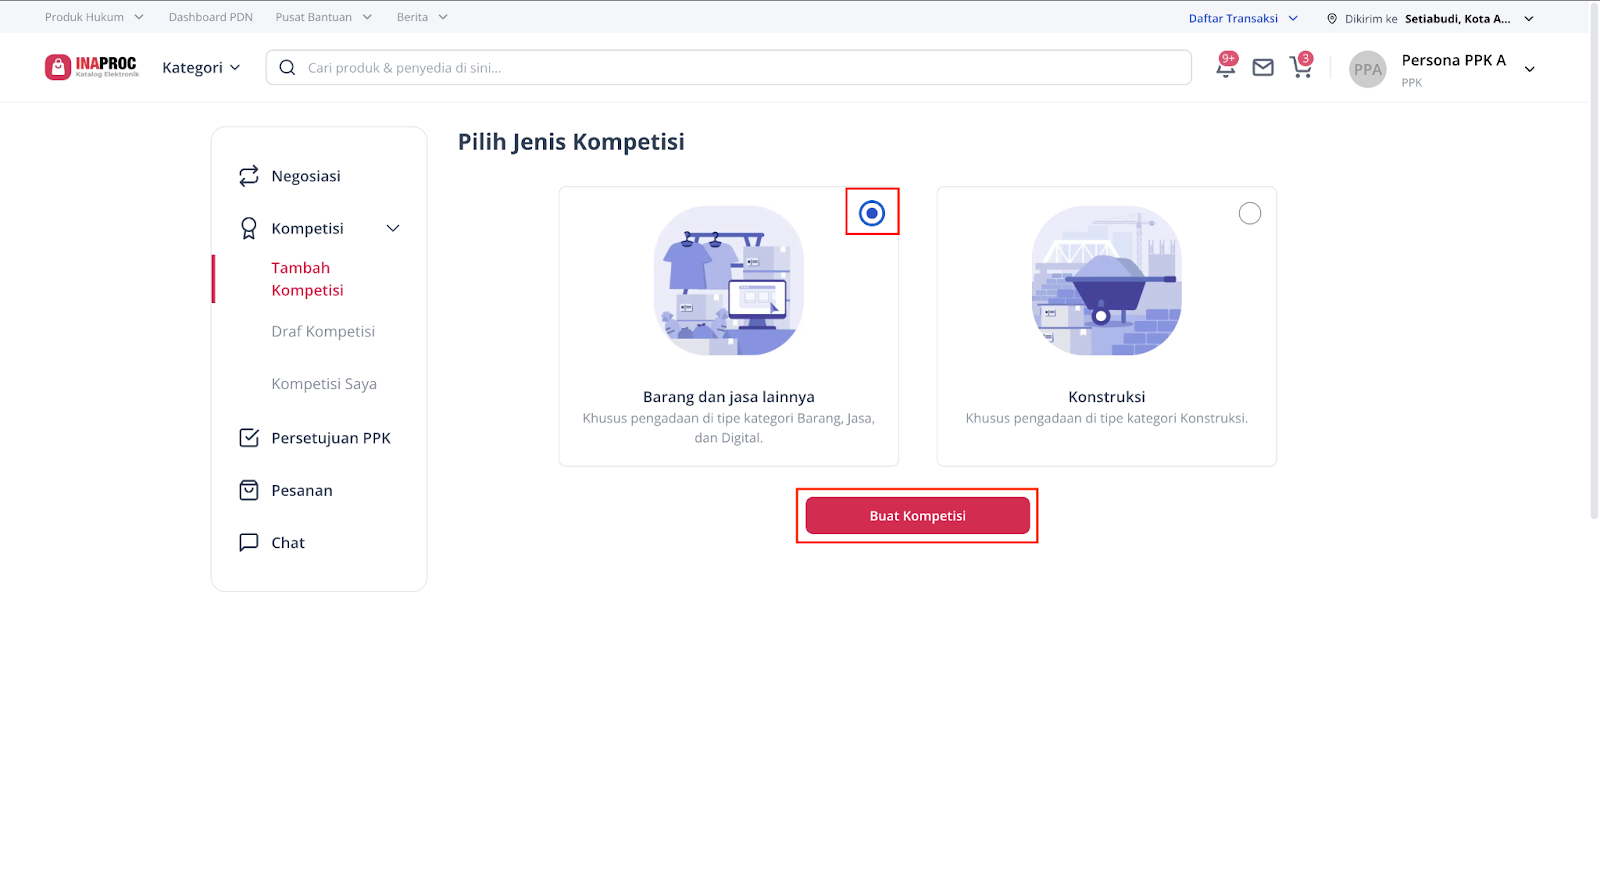Viewport: 1600px width, 888px height.
Task: Go to Draf Kompetisi
Action: pyautogui.click(x=323, y=331)
